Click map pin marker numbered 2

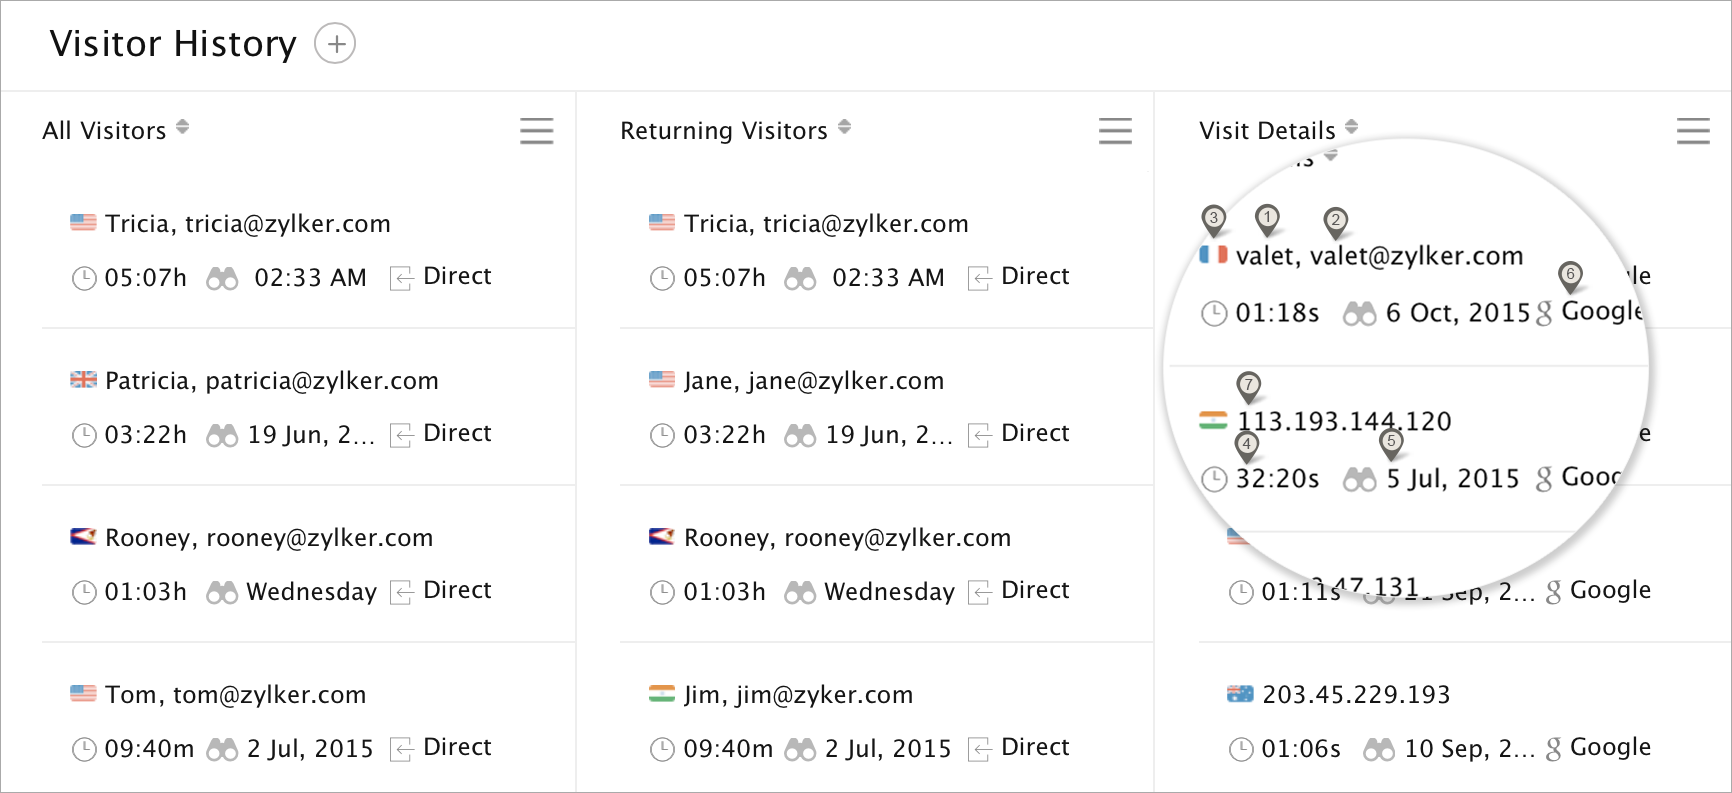(1335, 221)
